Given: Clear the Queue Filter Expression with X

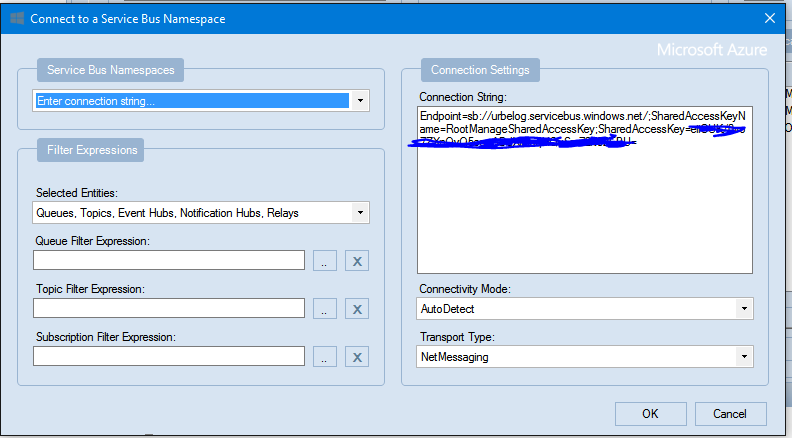Looking at the screenshot, I should tap(358, 260).
